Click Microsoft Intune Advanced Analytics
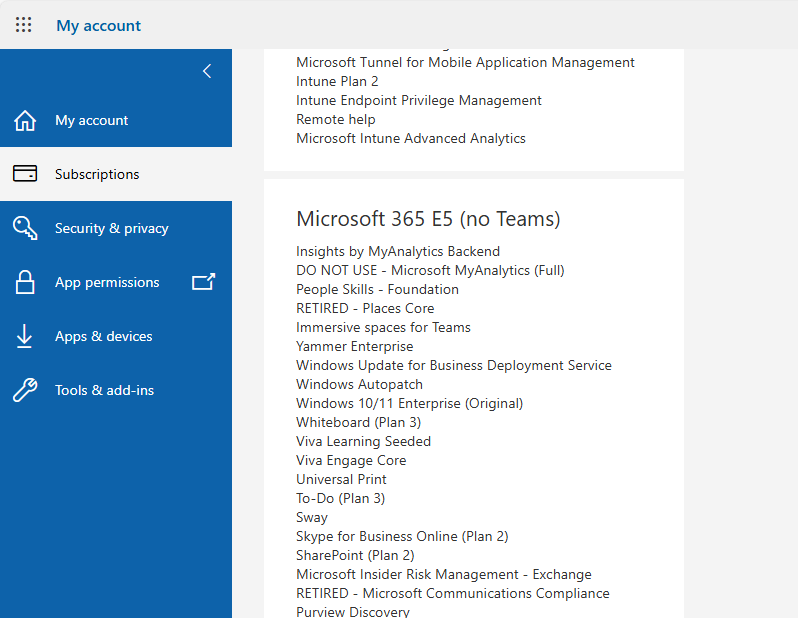Image resolution: width=798 pixels, height=618 pixels. click(411, 138)
